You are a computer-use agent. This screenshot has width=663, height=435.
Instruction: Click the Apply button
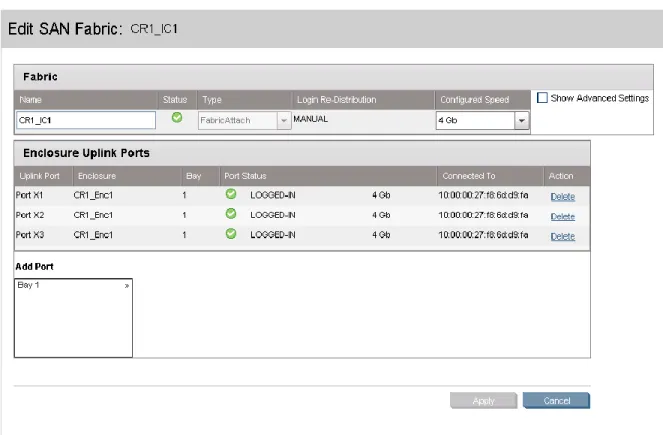(x=483, y=401)
